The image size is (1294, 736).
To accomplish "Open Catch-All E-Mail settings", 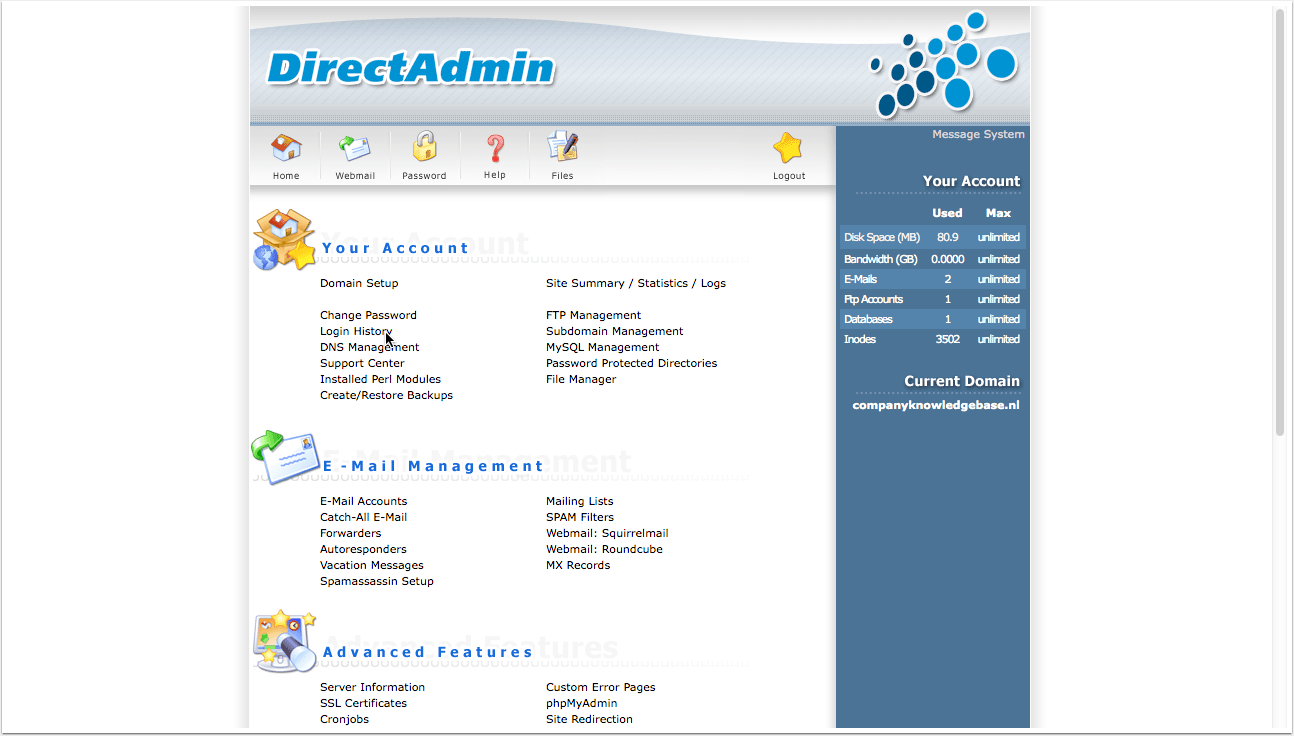I will 363,517.
